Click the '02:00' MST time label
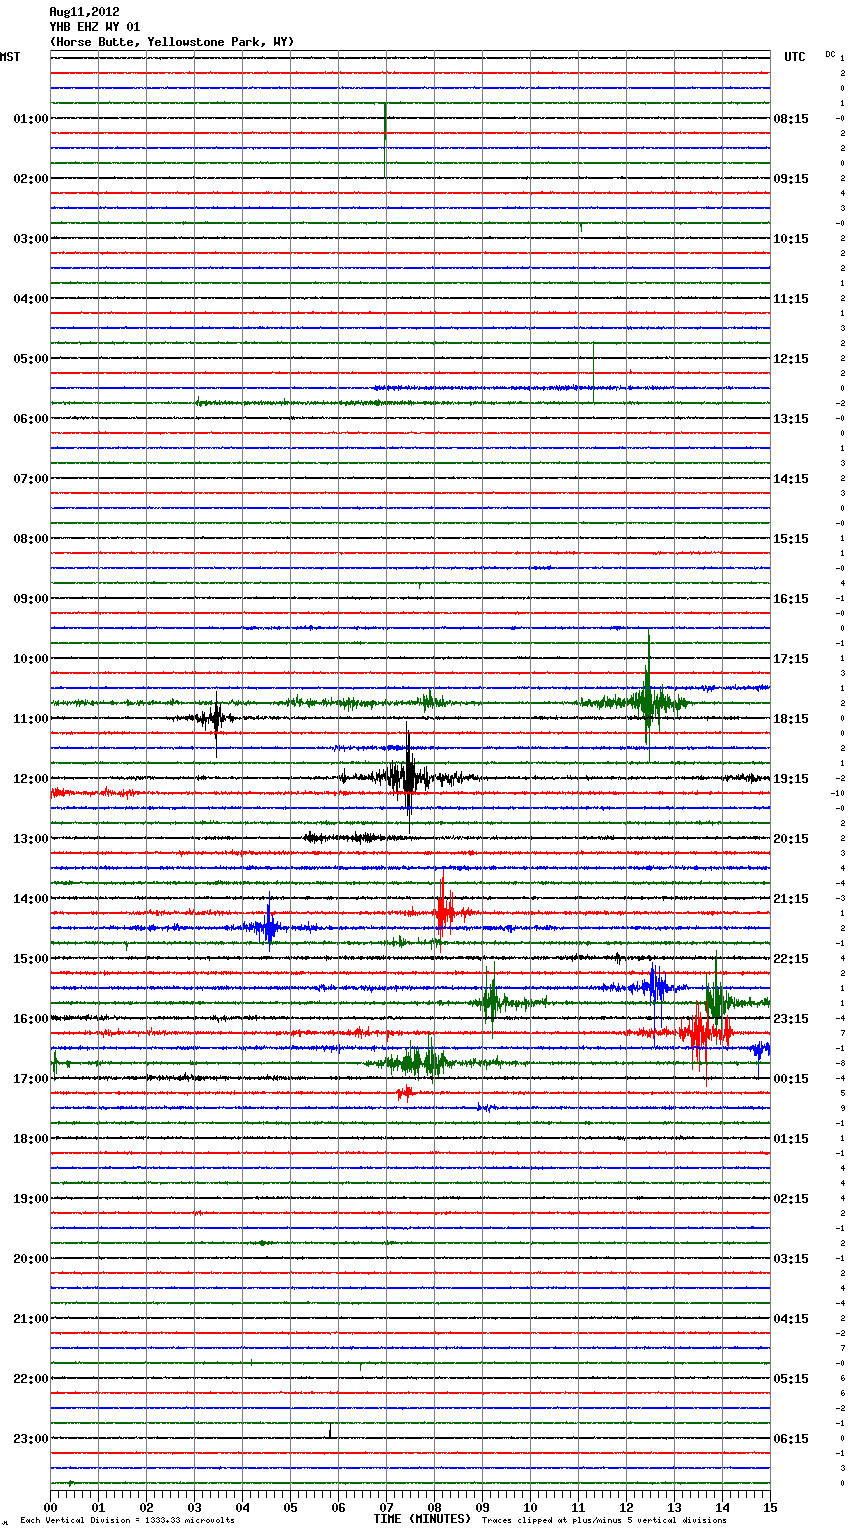The width and height of the screenshot is (850, 1534). pos(30,179)
